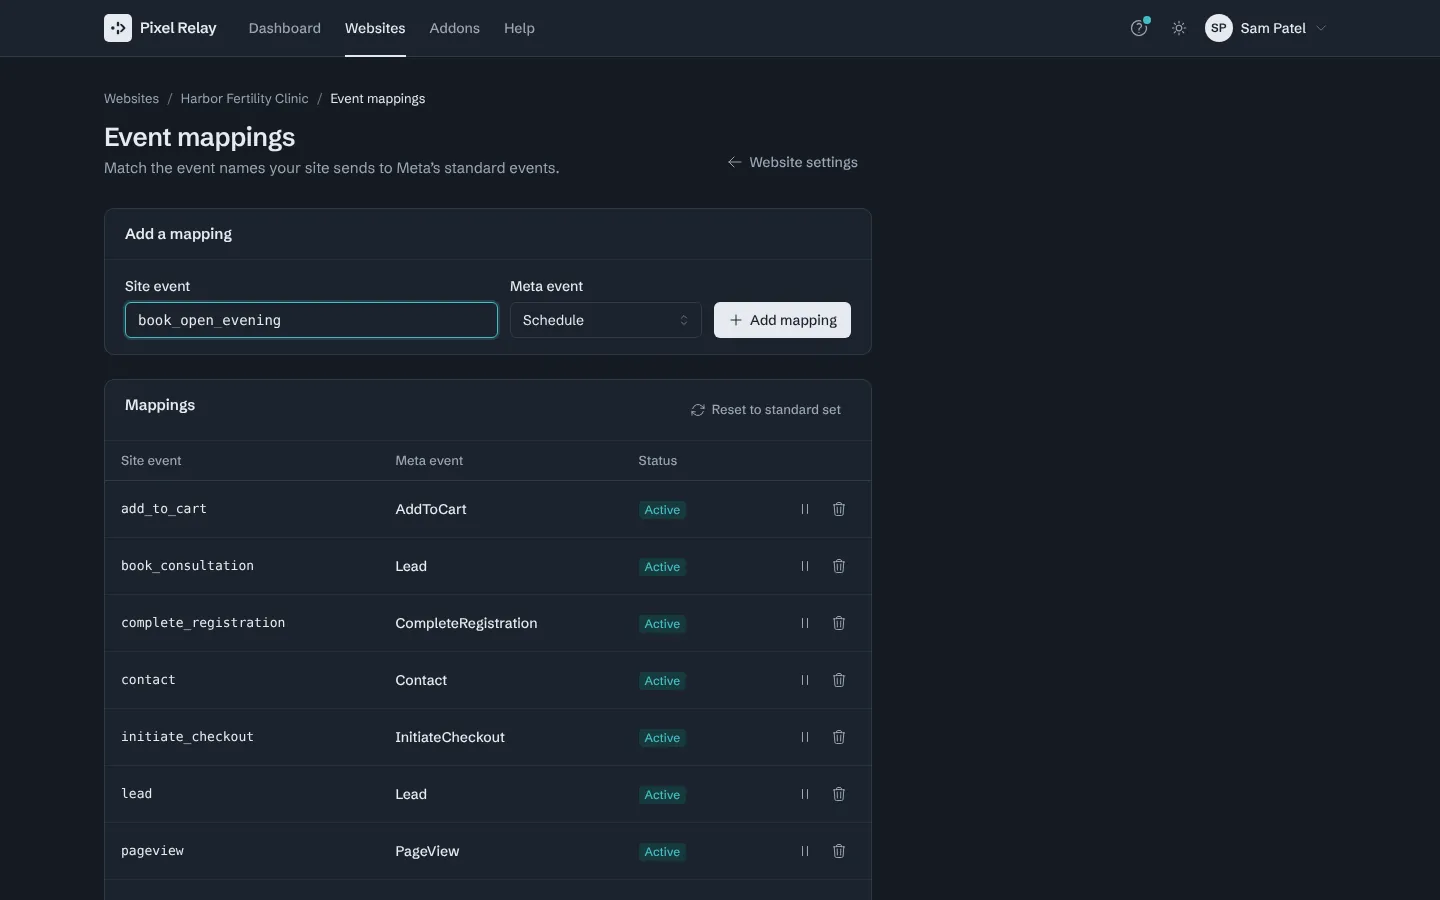
Task: Click the Websites breadcrumb link
Action: [131, 98]
